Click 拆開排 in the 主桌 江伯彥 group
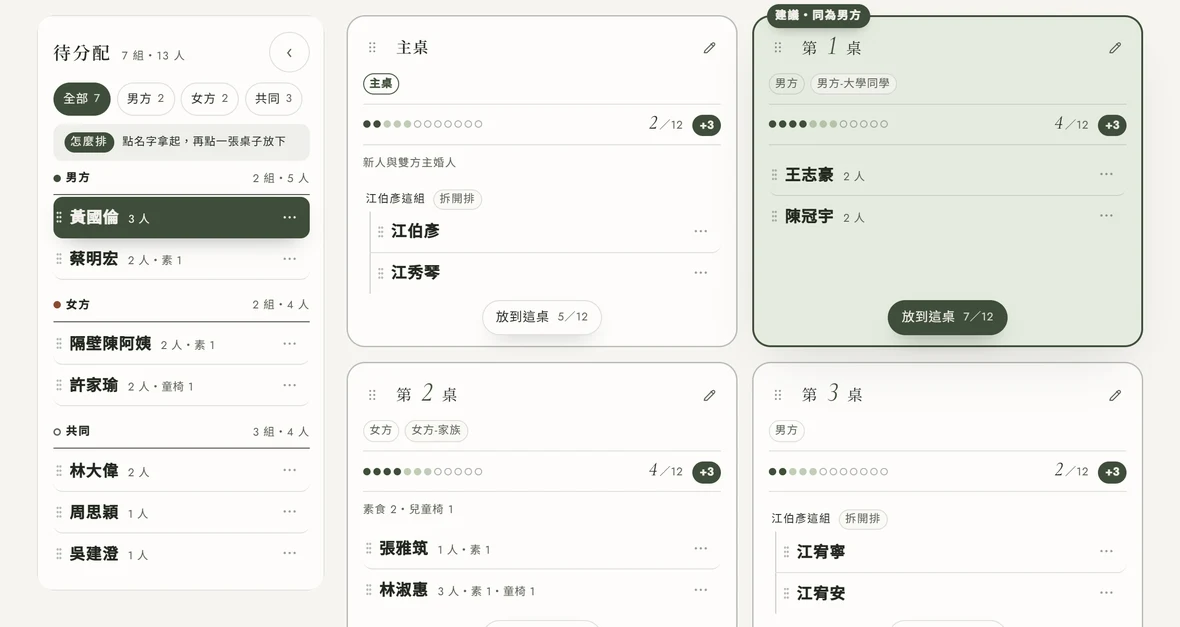 [458, 199]
